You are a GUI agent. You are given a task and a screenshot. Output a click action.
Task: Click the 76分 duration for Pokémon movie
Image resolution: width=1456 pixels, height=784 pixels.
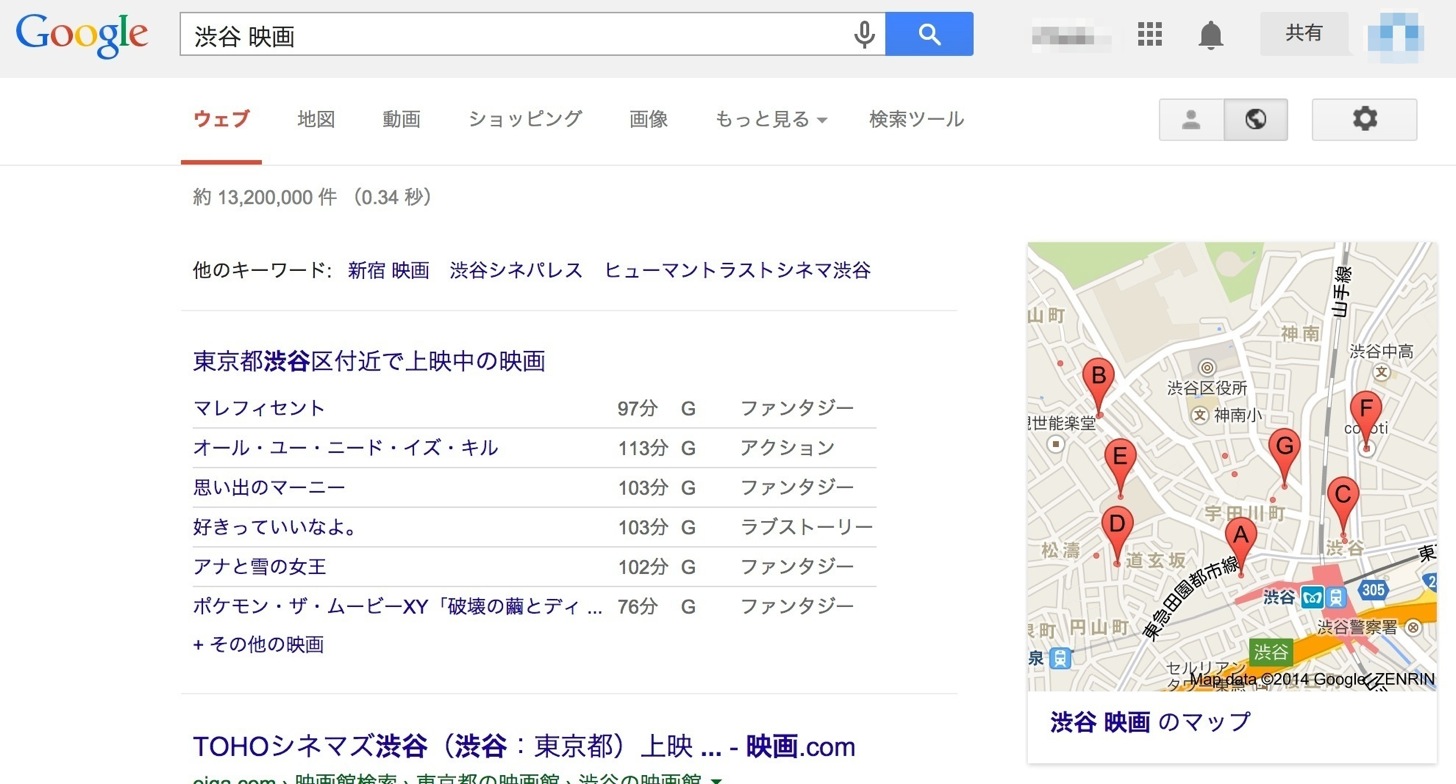click(x=638, y=606)
